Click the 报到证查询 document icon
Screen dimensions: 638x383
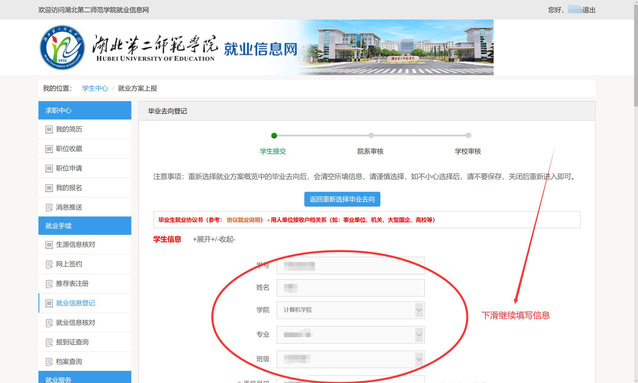pyautogui.click(x=49, y=342)
